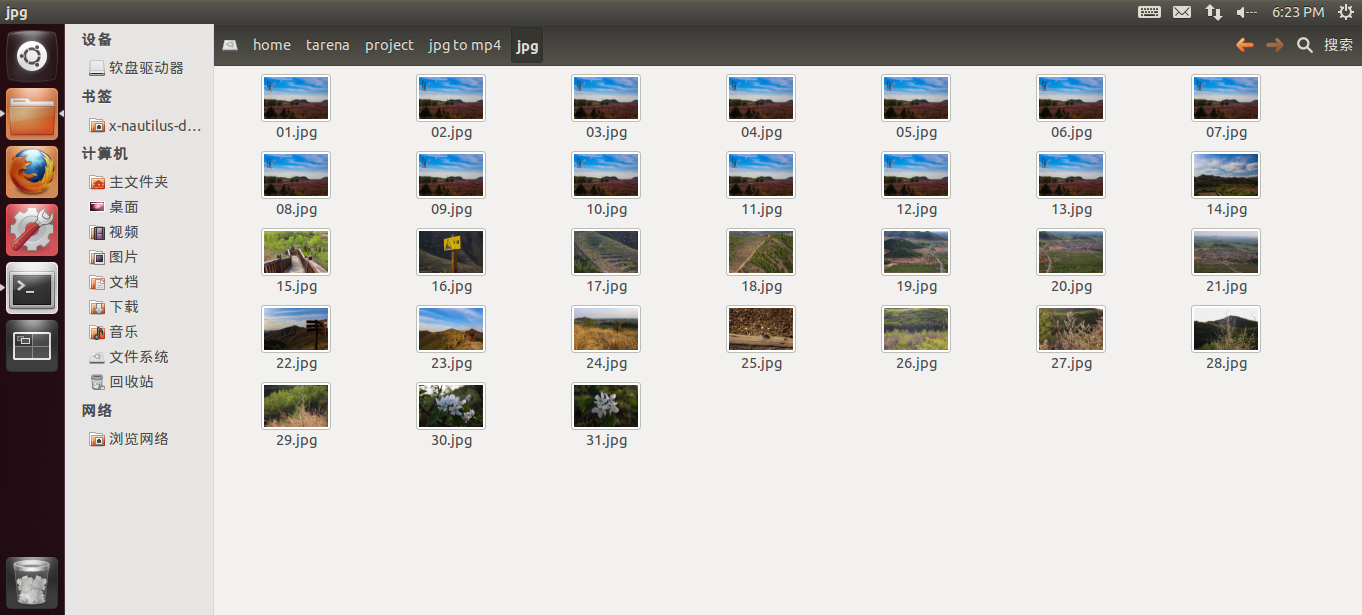Open the Workspace Switcher icon
The image size is (1362, 615).
pyautogui.click(x=32, y=346)
